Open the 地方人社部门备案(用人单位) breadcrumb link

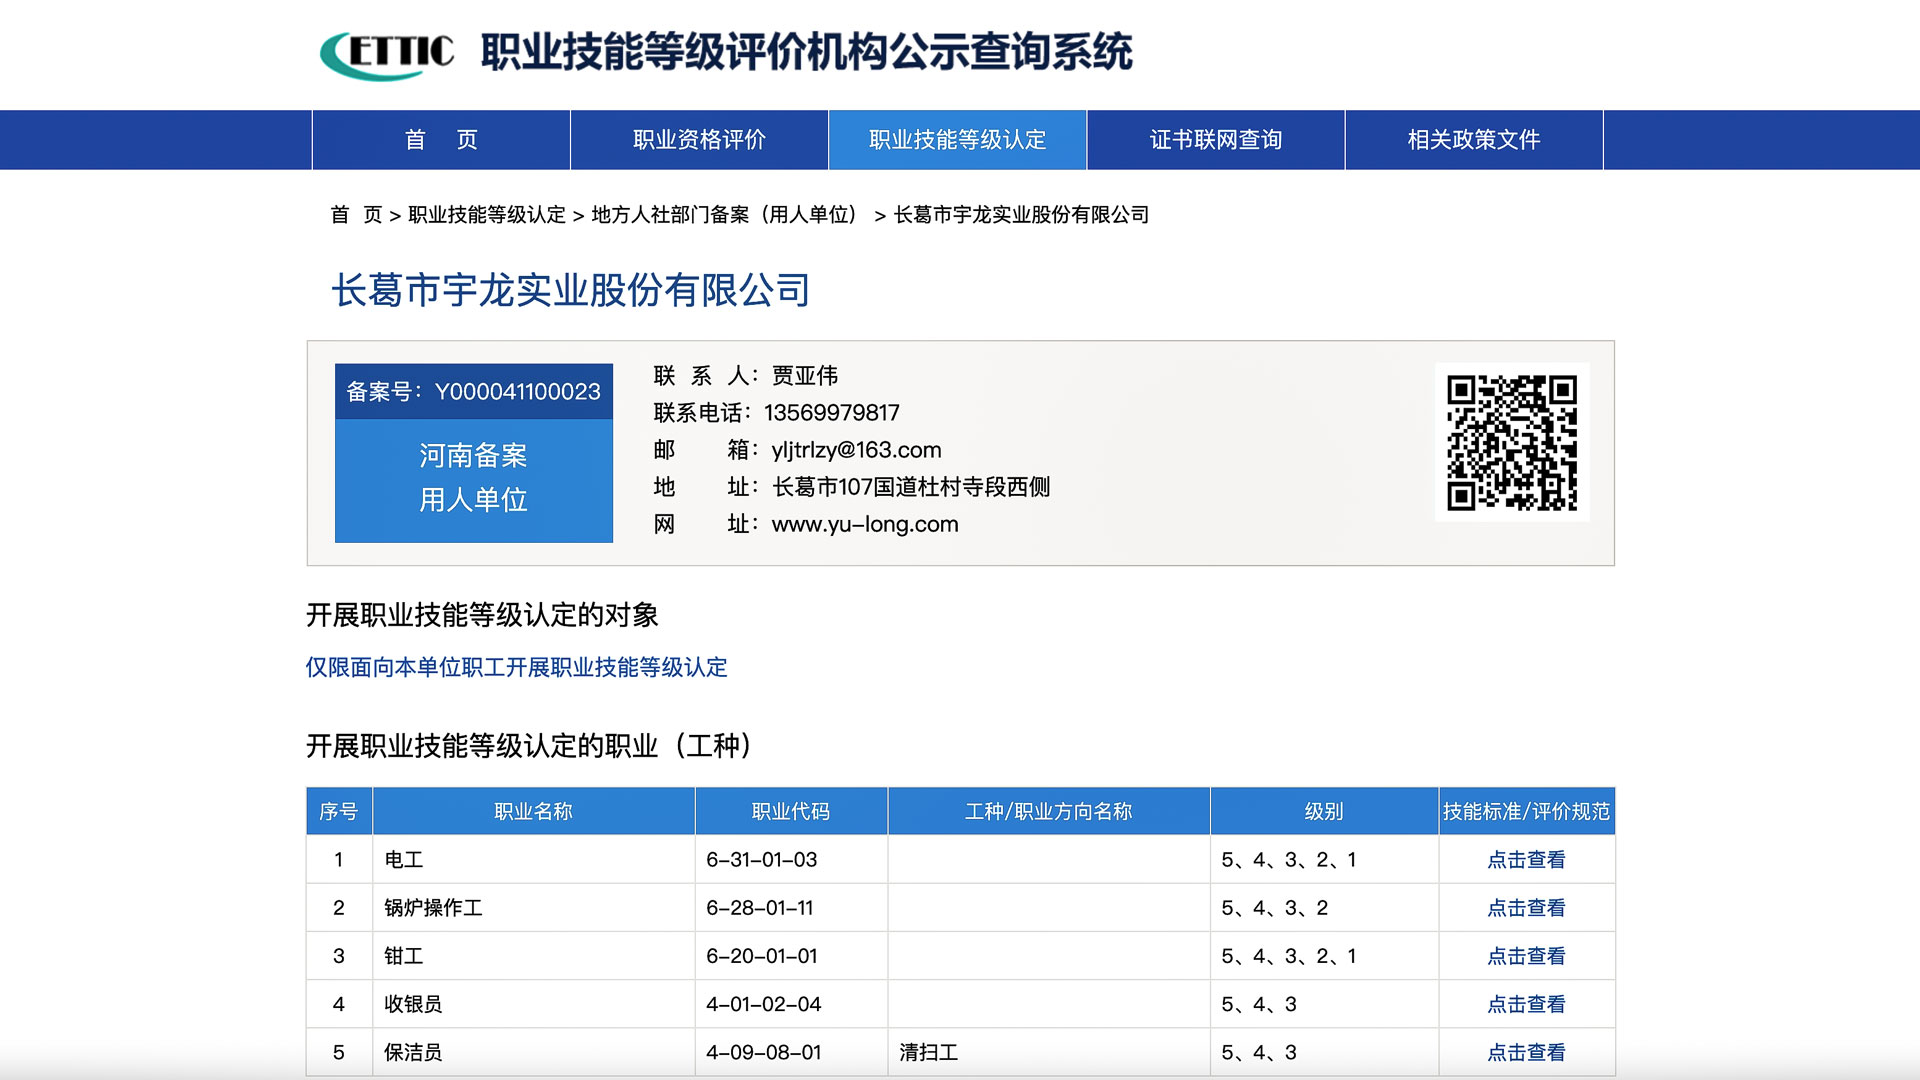(x=727, y=215)
